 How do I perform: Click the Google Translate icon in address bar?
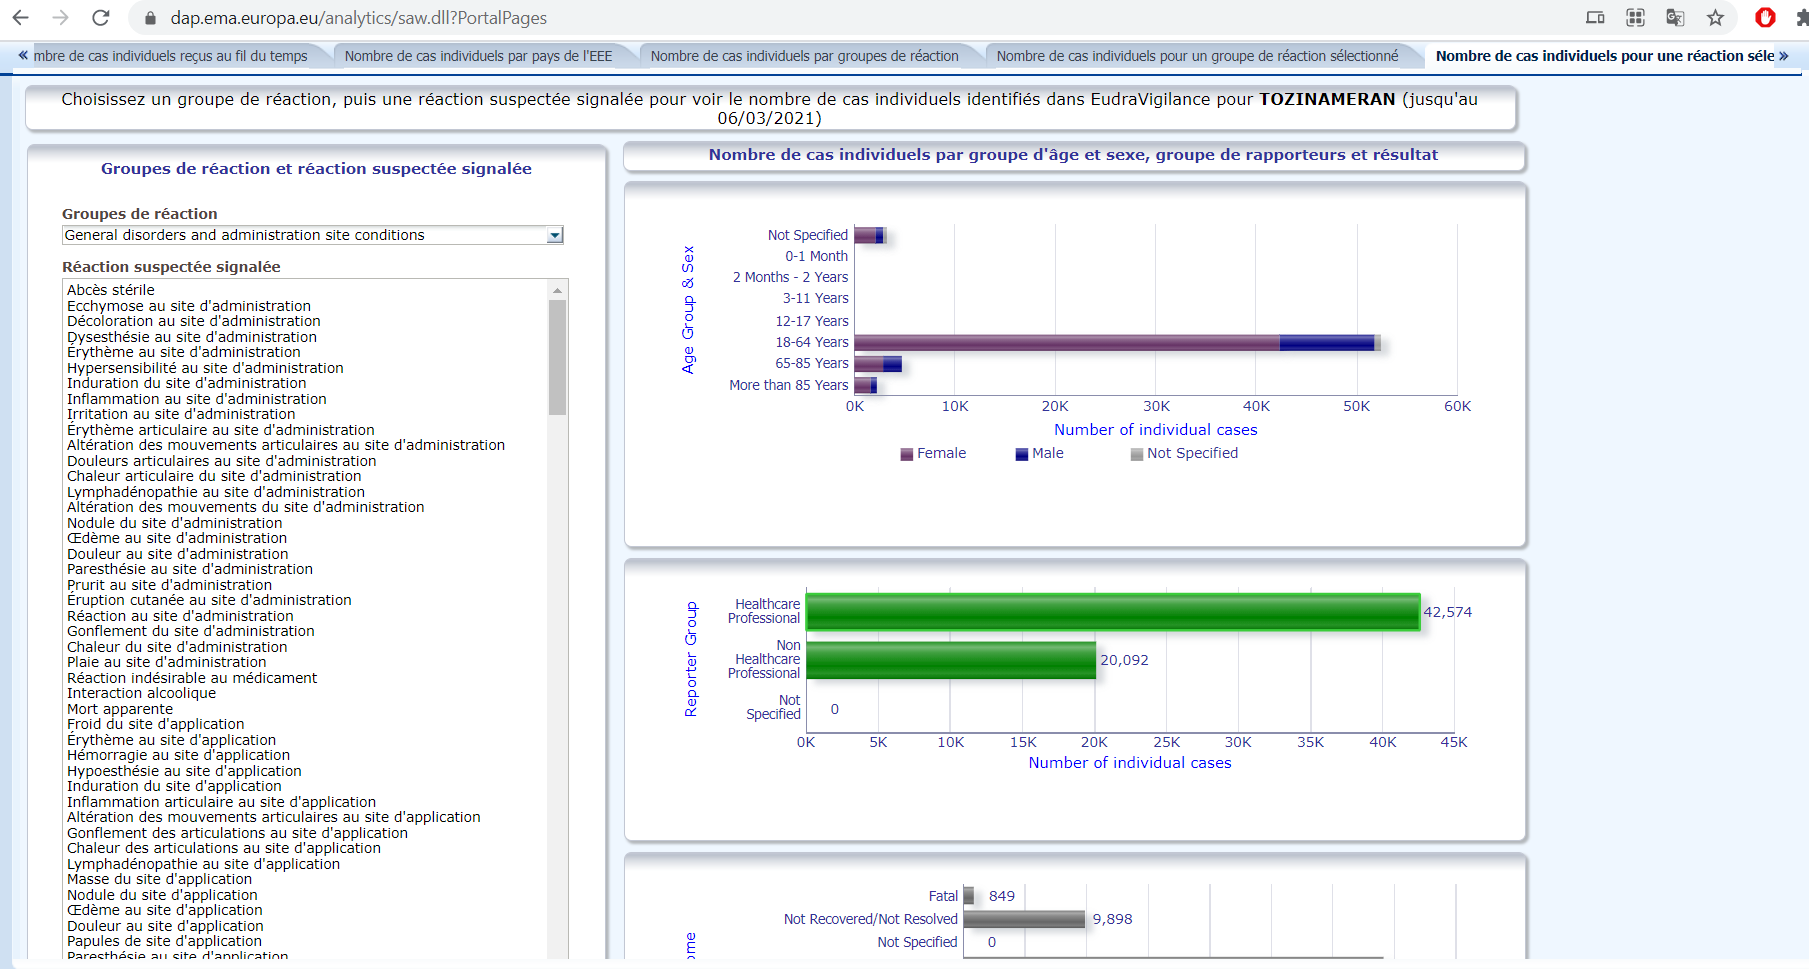[x=1675, y=18]
